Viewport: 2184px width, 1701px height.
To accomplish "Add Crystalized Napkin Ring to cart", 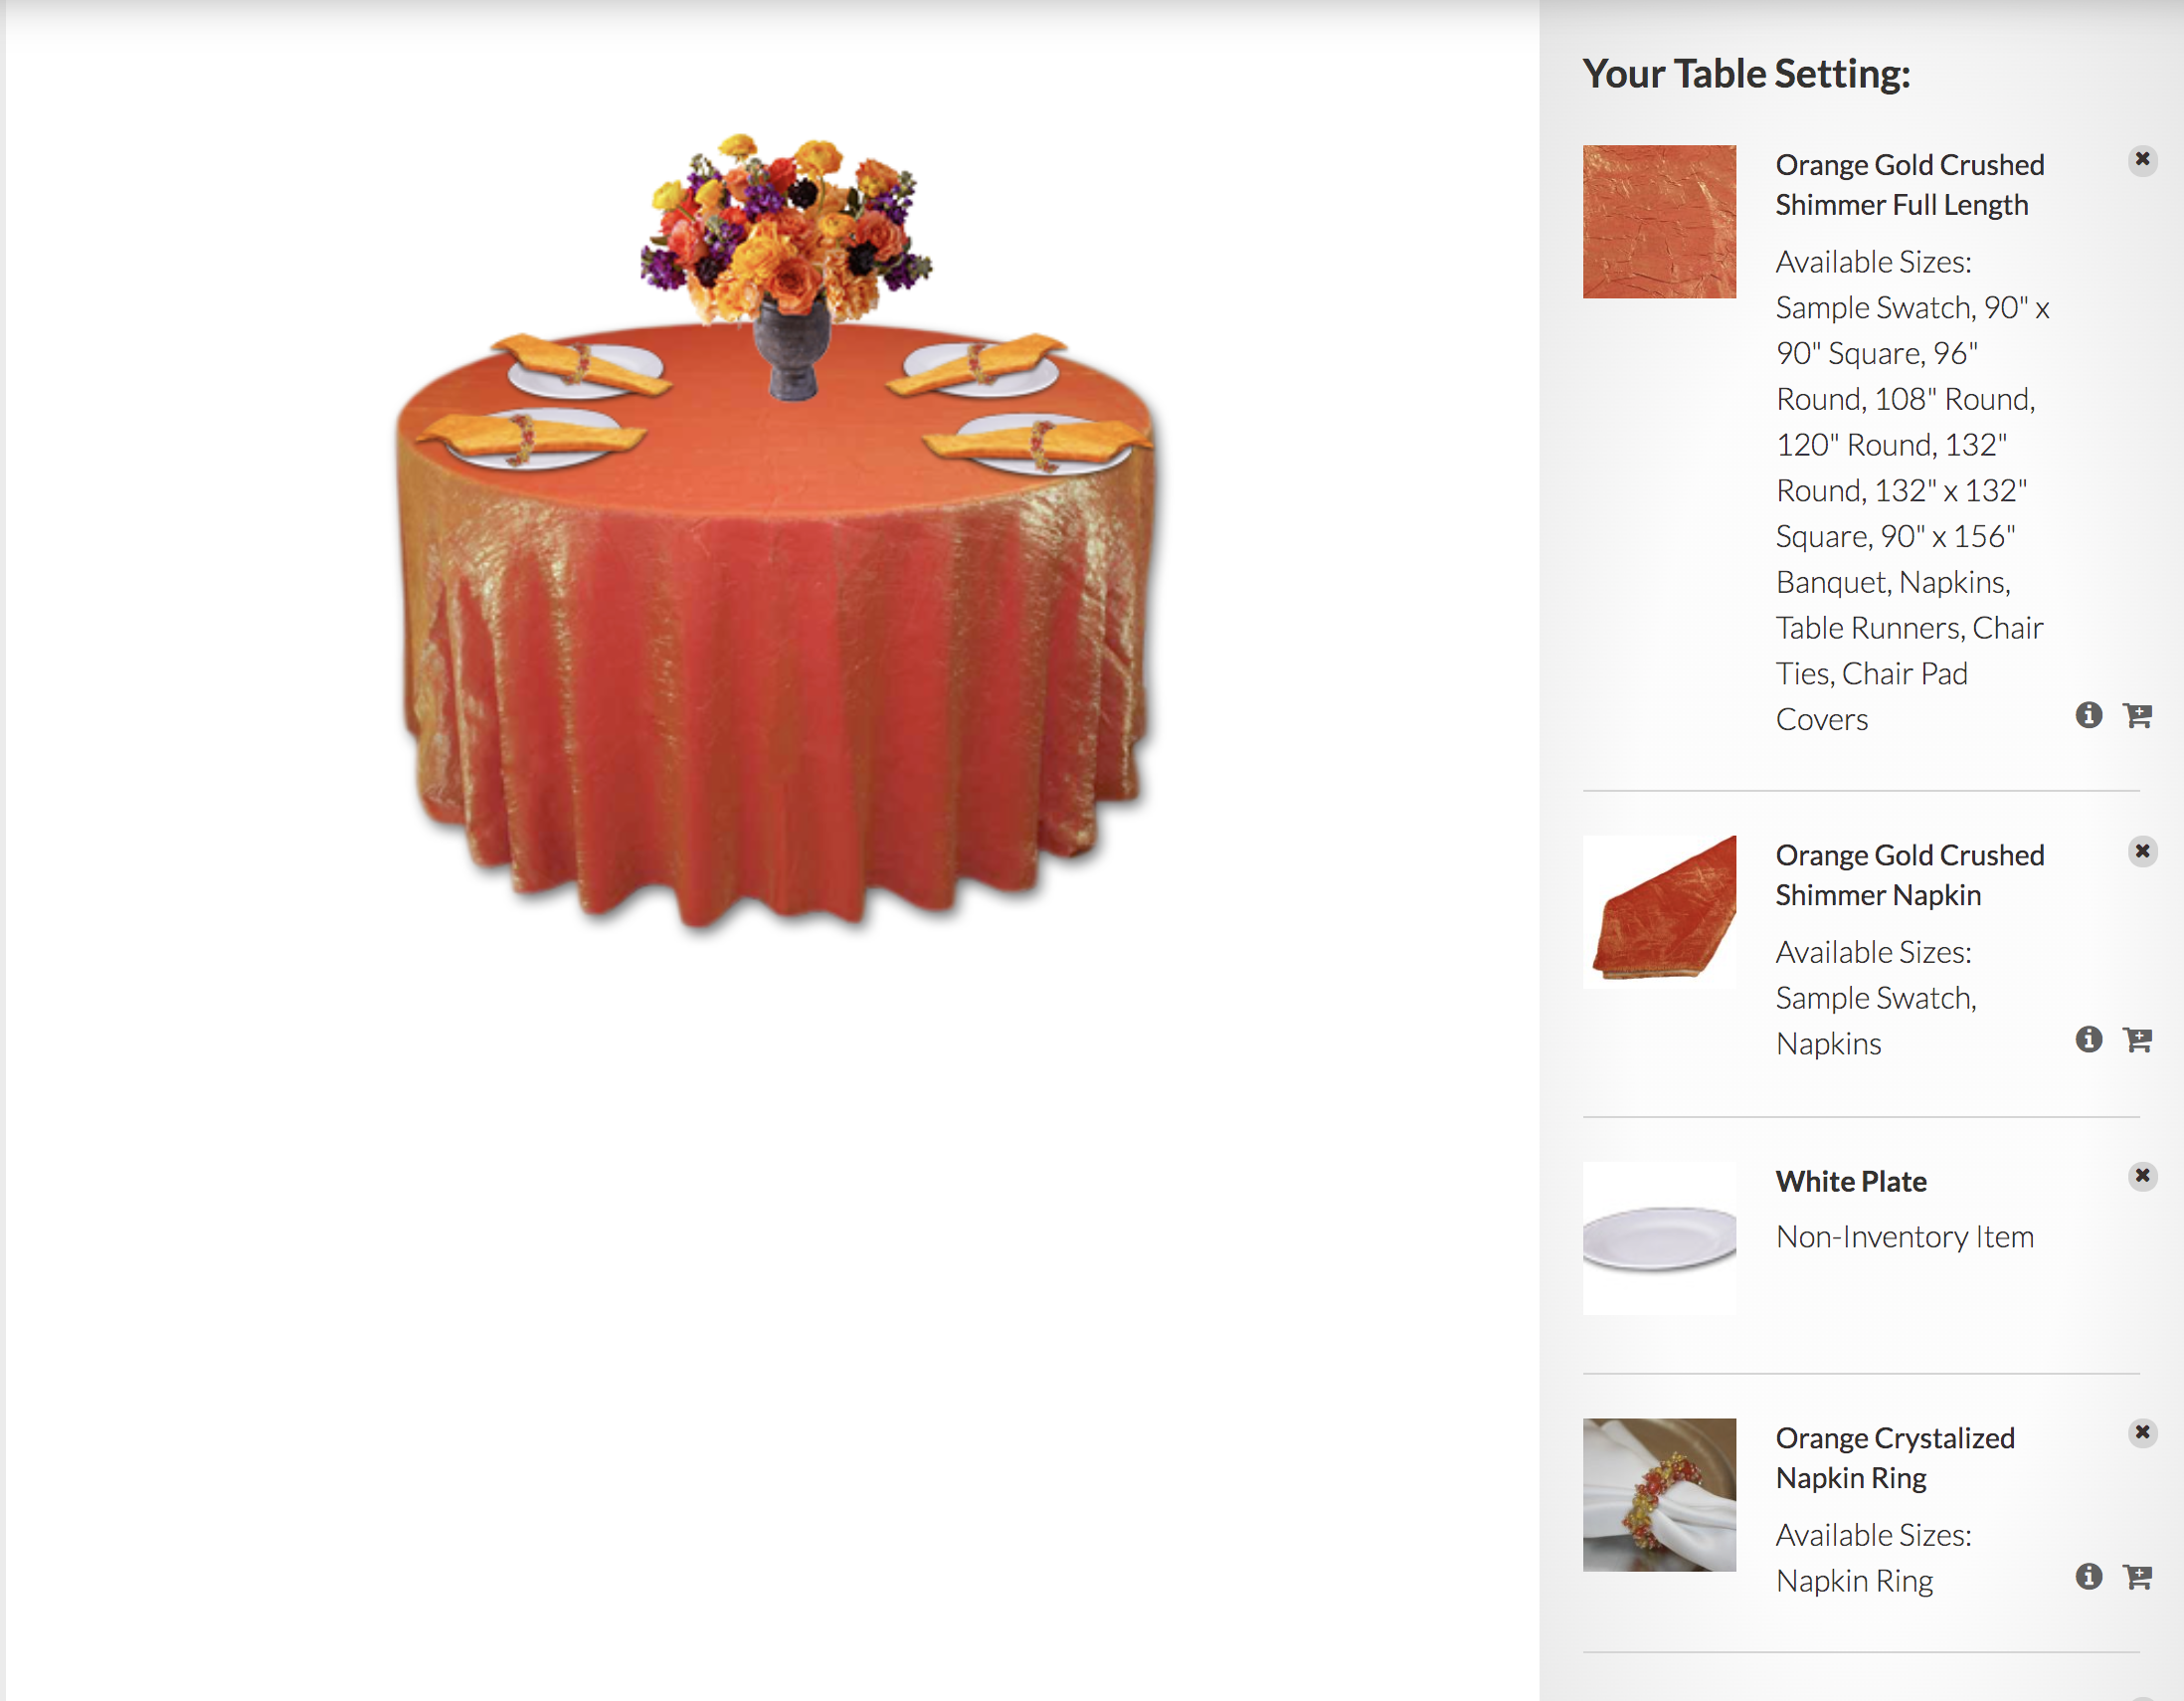I will 2137,1577.
